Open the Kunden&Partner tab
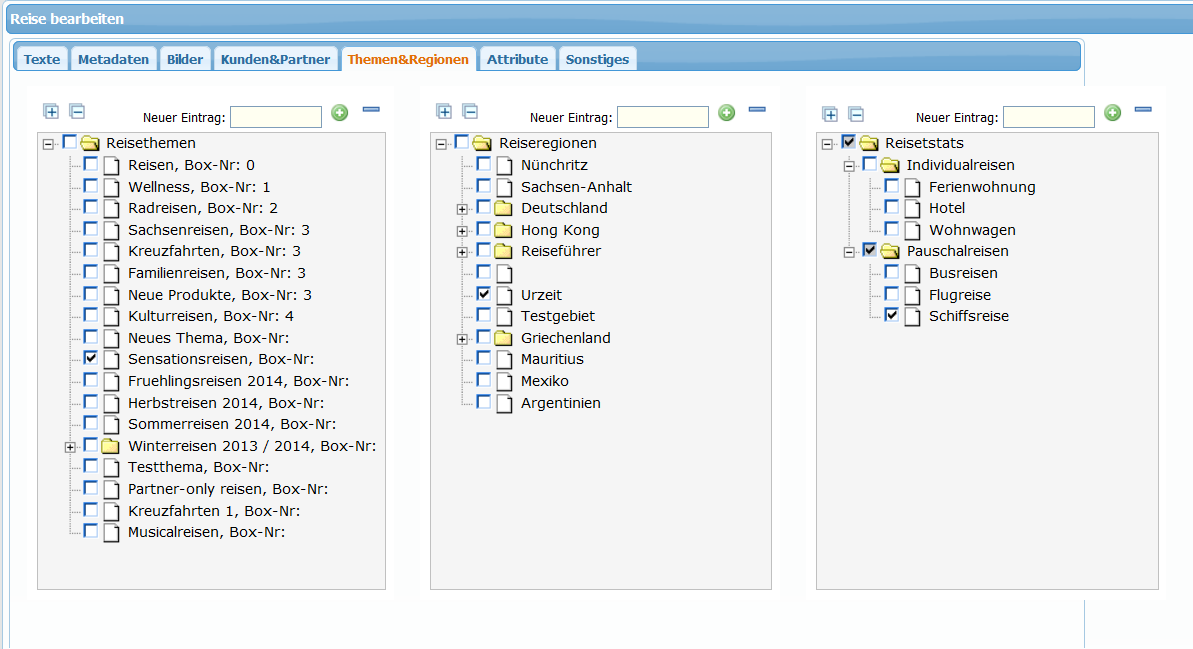 pyautogui.click(x=275, y=59)
